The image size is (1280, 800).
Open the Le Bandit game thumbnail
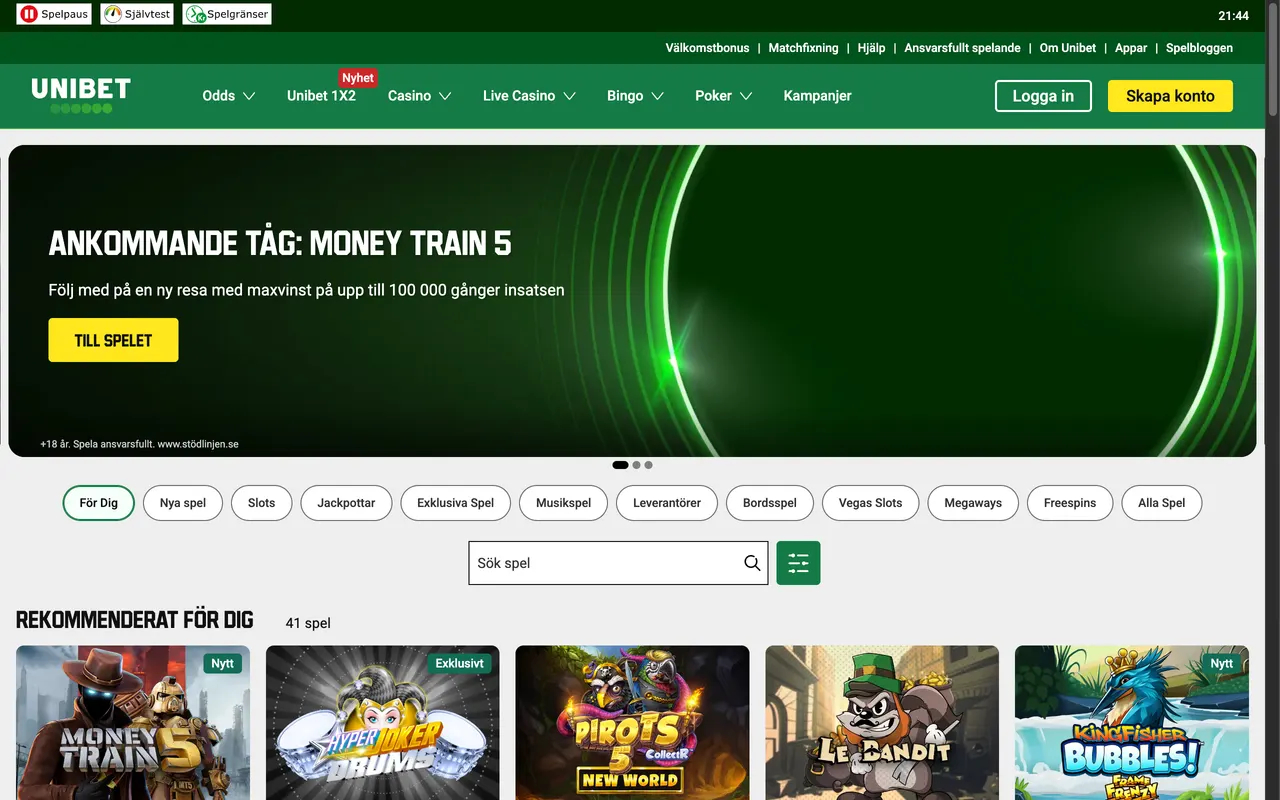(882, 722)
